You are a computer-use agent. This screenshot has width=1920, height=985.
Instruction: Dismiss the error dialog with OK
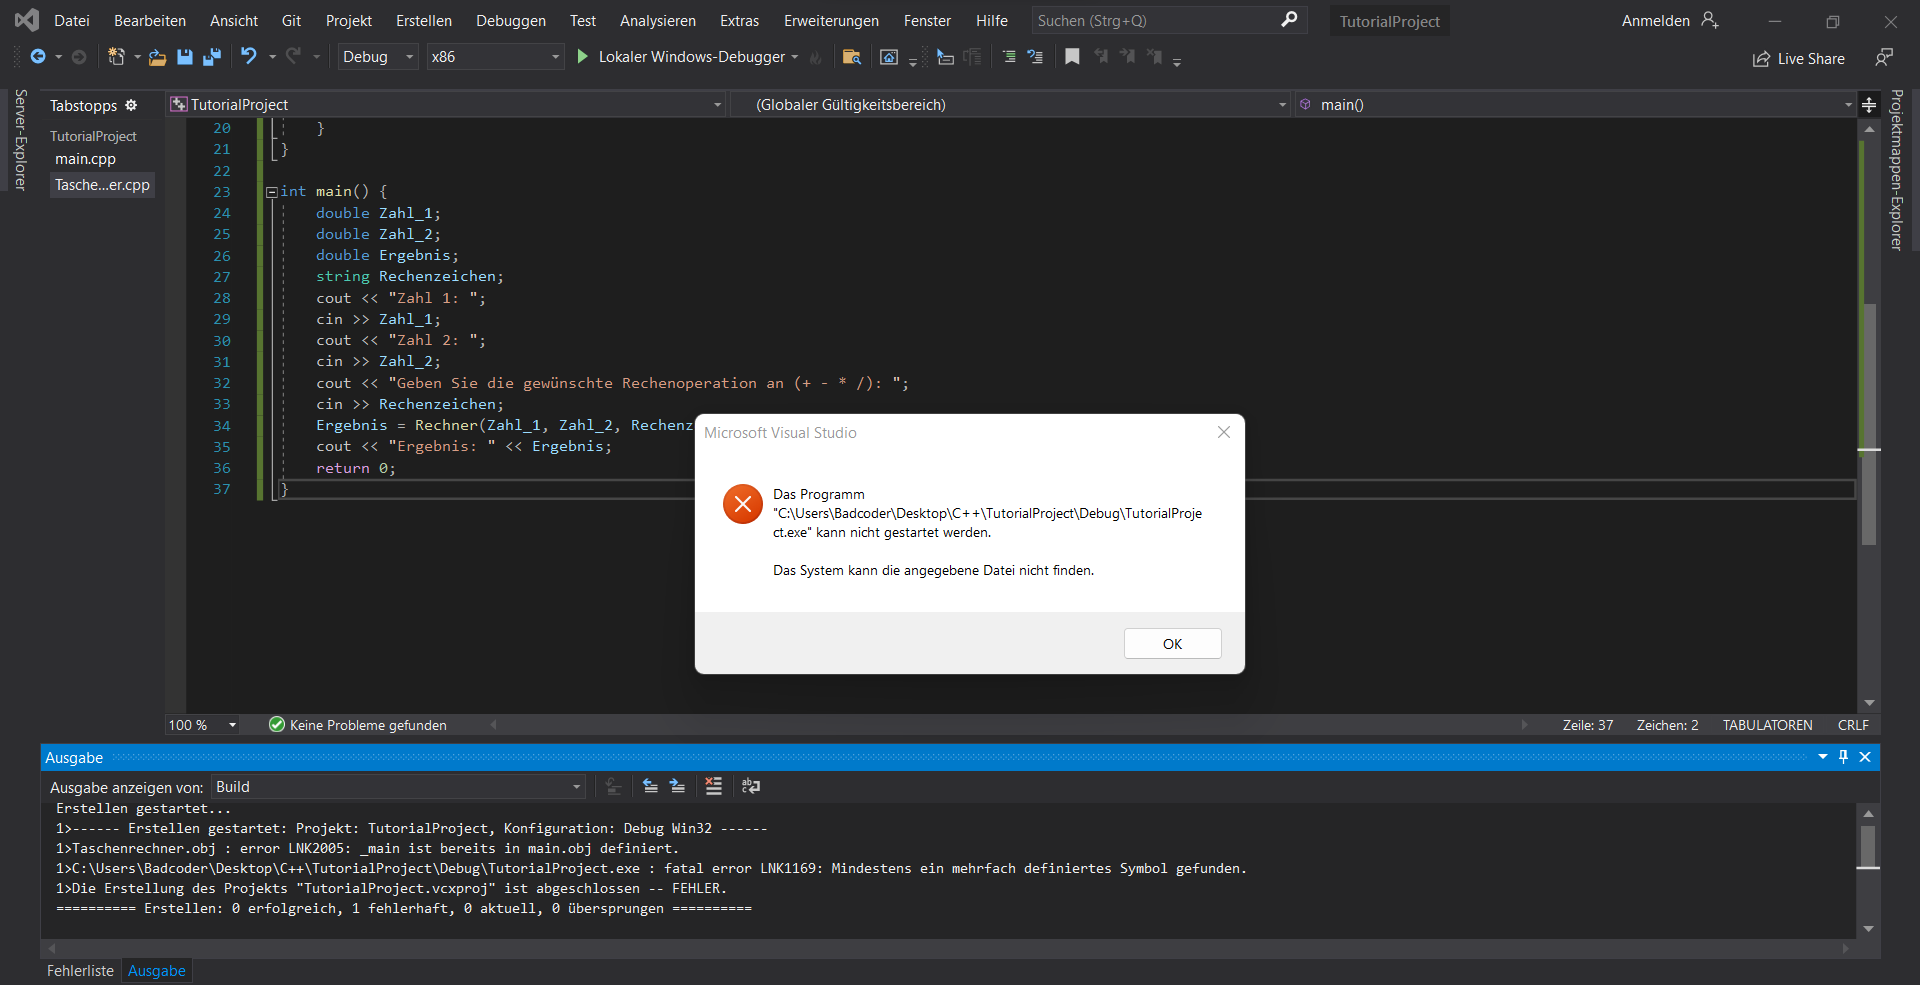(x=1172, y=643)
